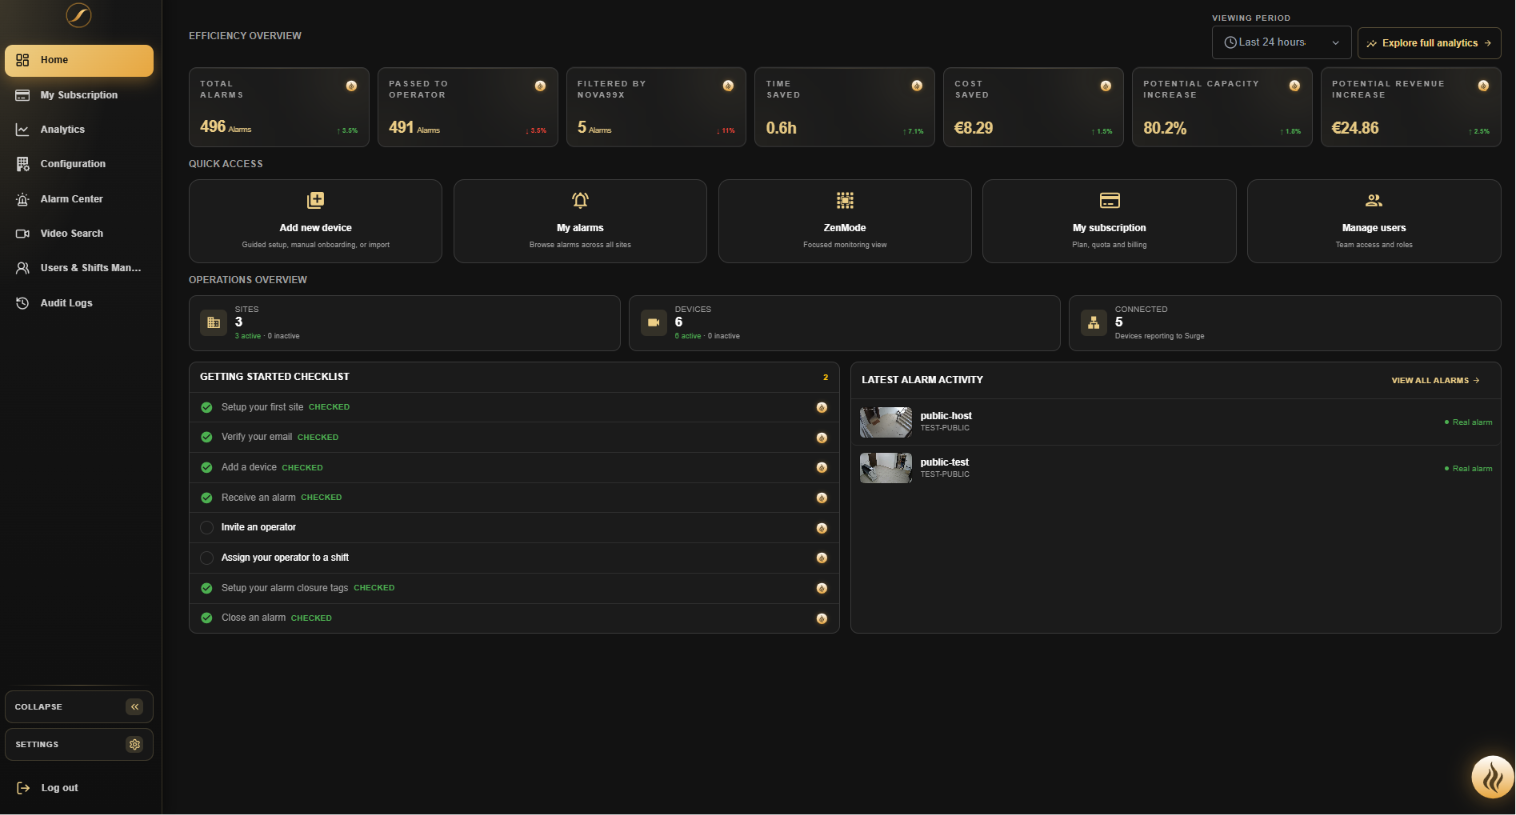Open Users & Shifts Management page
Image resolution: width=1516 pixels, height=815 pixels.
[79, 268]
